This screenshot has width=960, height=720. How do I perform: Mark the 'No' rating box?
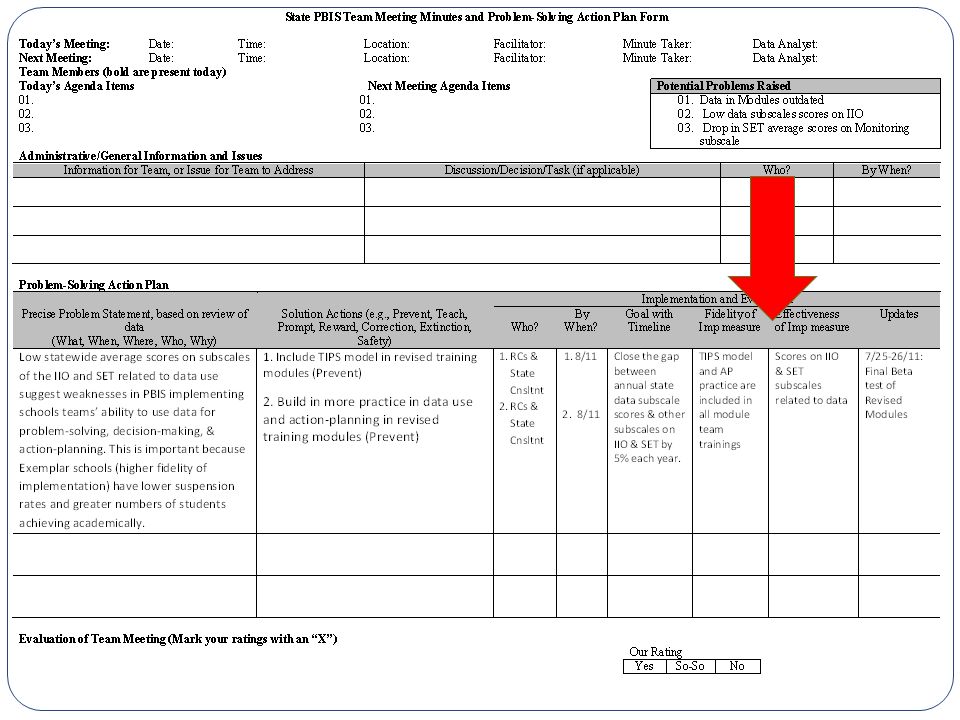click(x=738, y=666)
